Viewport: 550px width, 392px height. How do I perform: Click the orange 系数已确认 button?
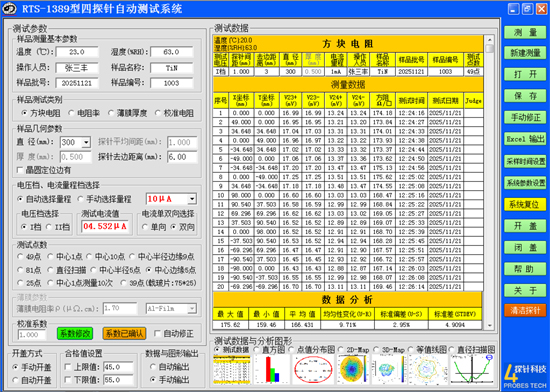pos(125,333)
